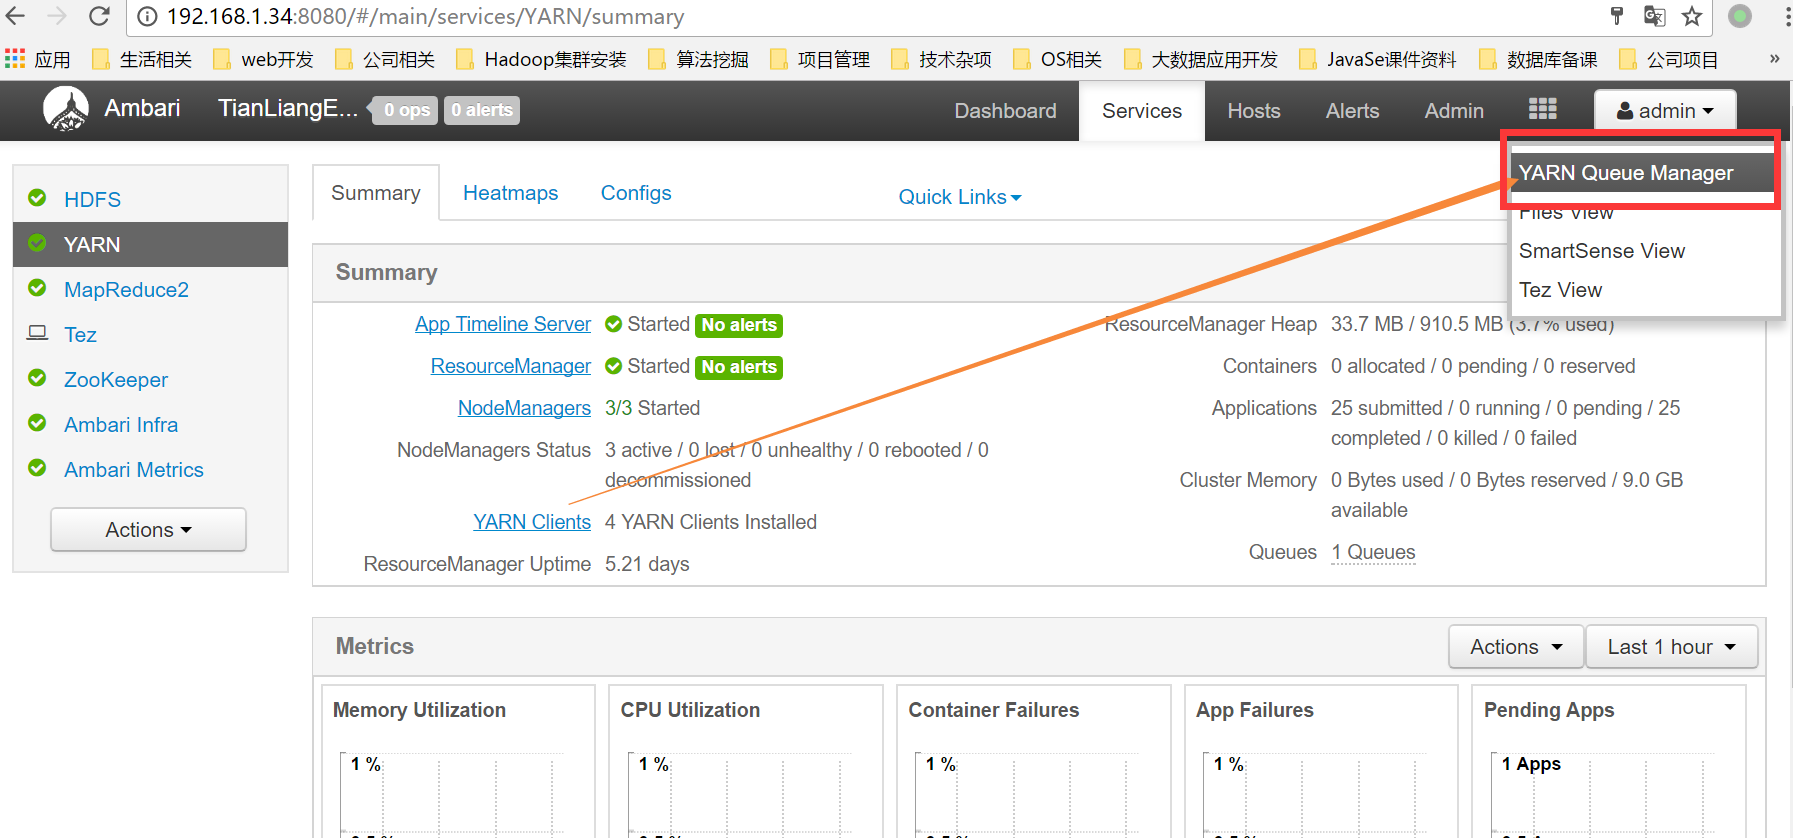Screen dimensions: 1793x838
Task: Switch to the Heatmaps tab
Action: point(511,193)
